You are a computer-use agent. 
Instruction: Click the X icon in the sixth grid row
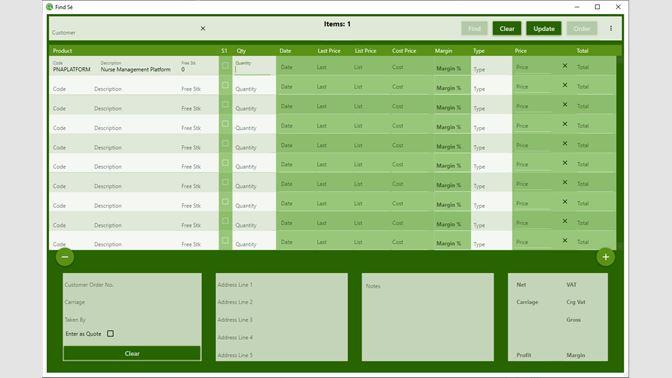(x=565, y=163)
